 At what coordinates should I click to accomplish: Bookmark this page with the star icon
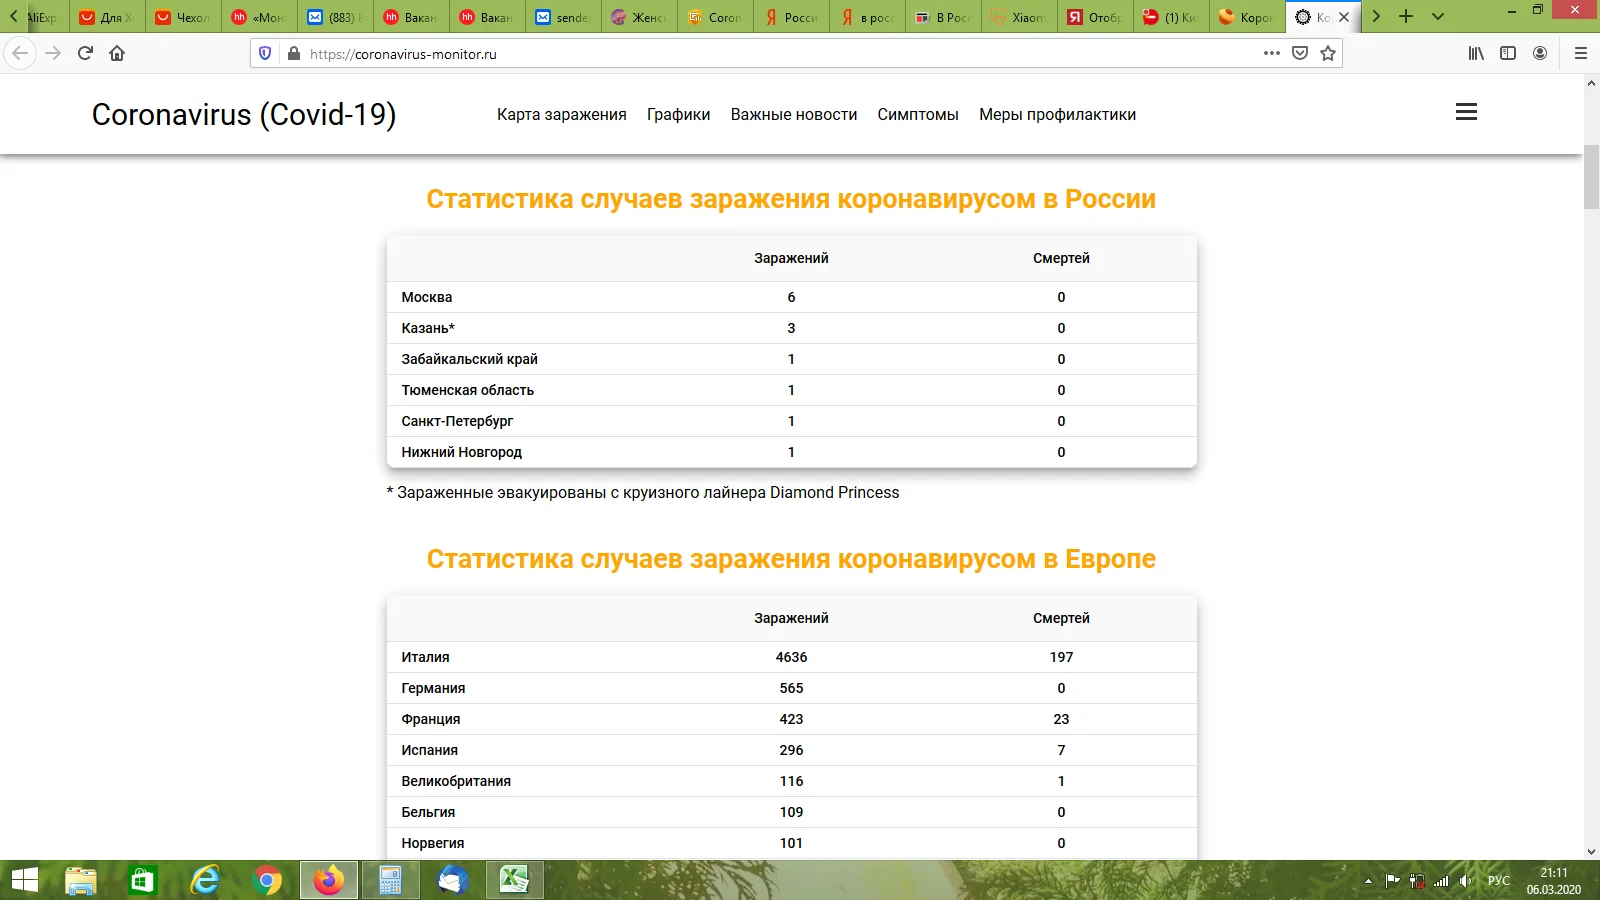(1327, 53)
